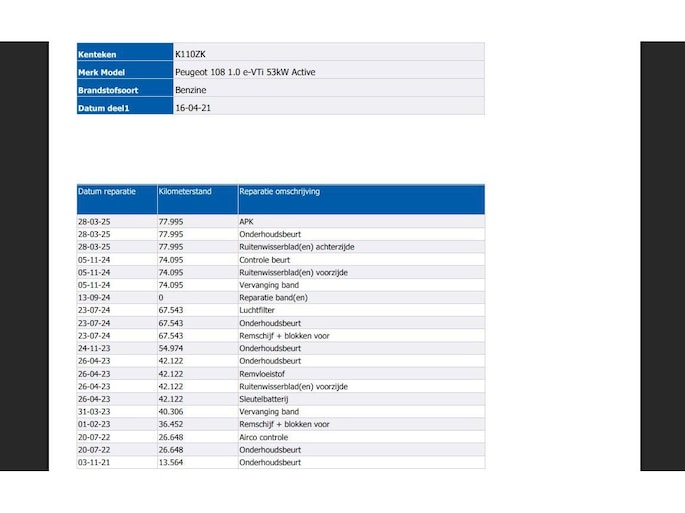Screen dimensions: 685x513
Task: Click the APK repair row
Action: pos(280,222)
